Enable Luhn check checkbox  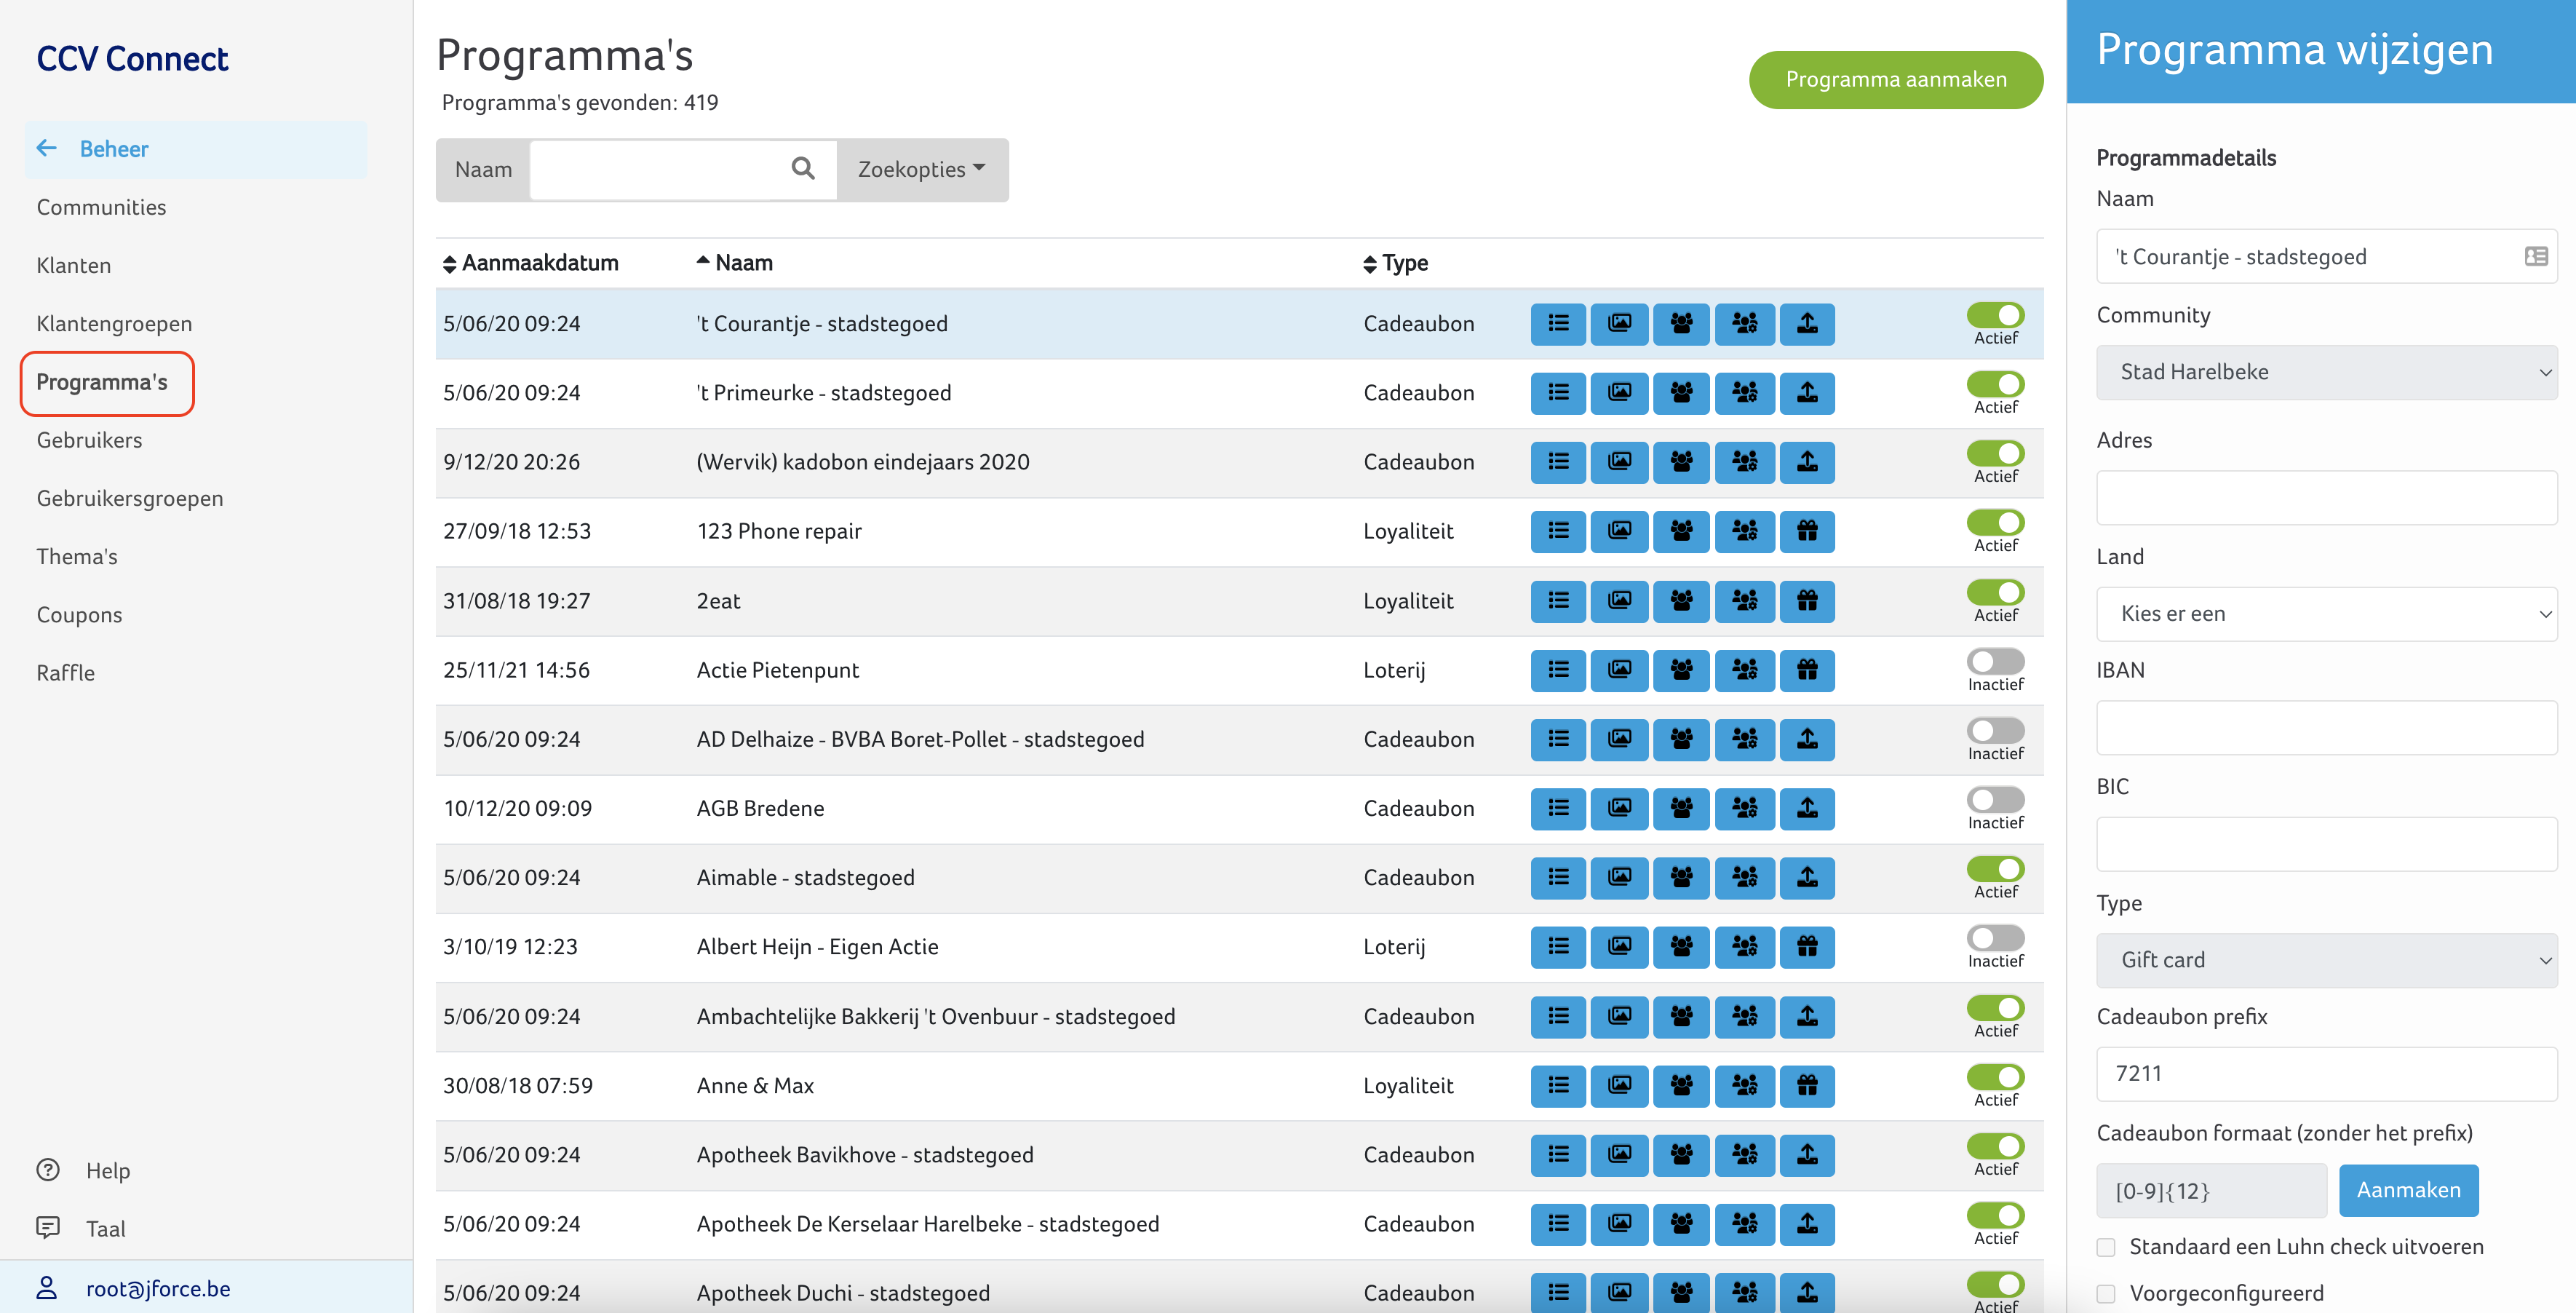click(x=2106, y=1247)
